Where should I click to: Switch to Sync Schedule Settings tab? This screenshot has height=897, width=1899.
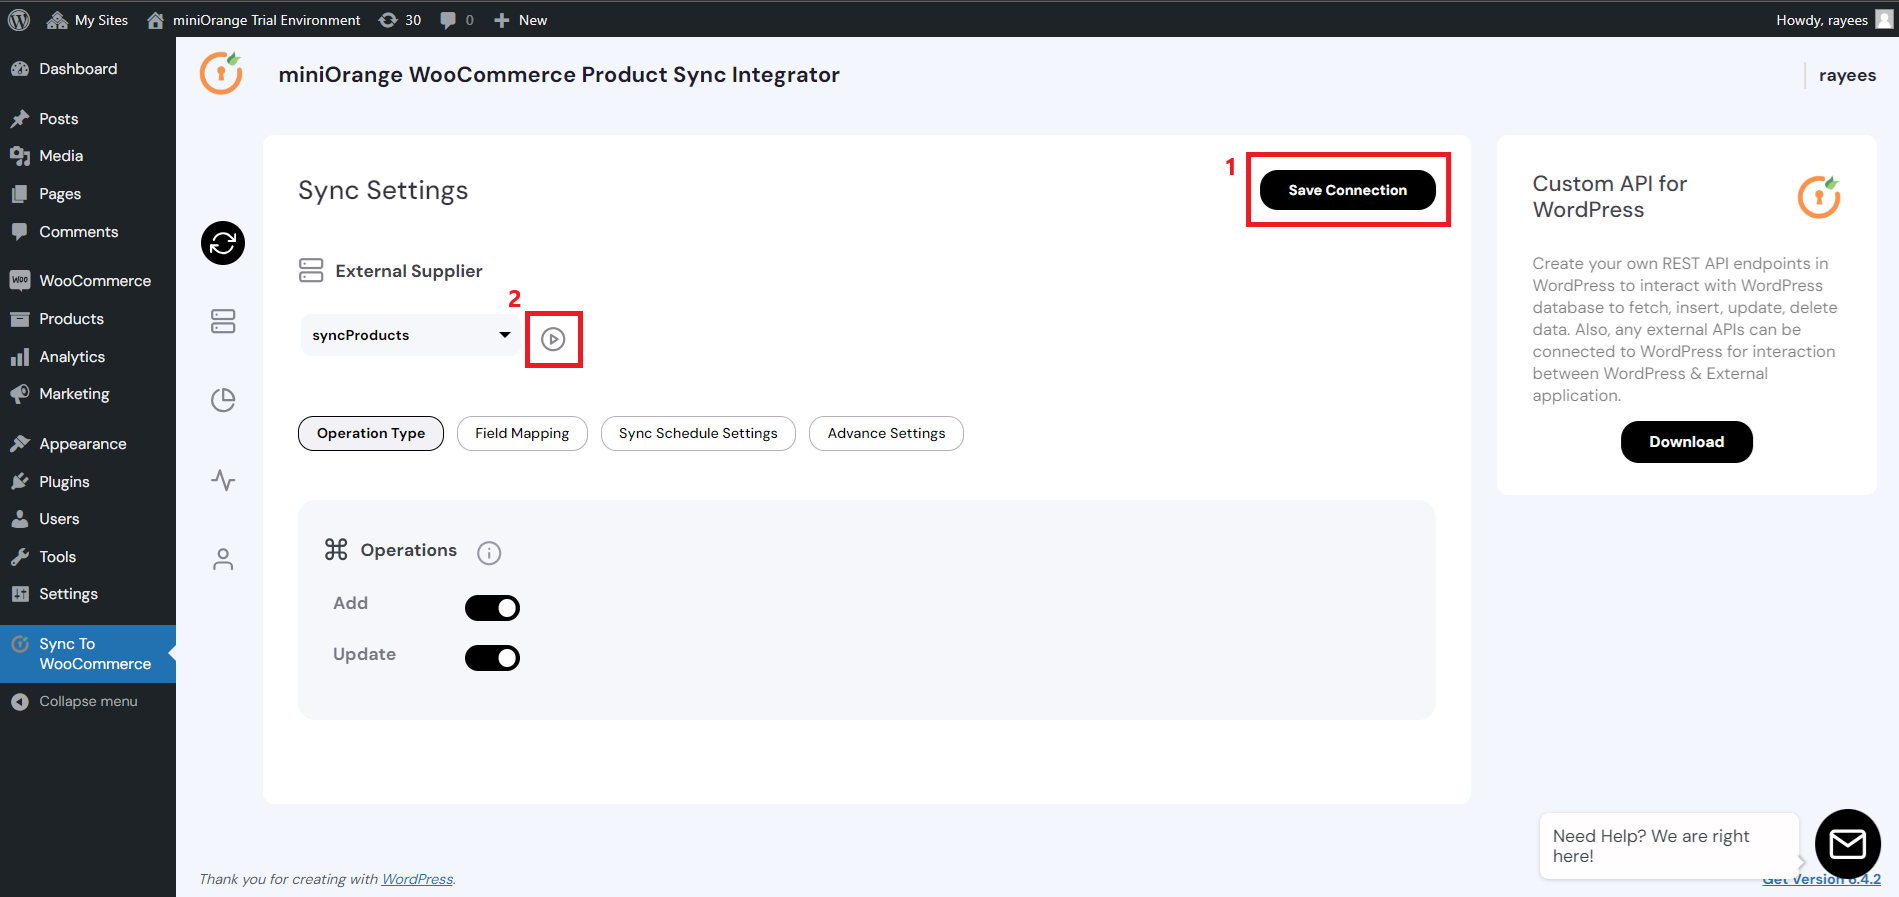coord(698,433)
